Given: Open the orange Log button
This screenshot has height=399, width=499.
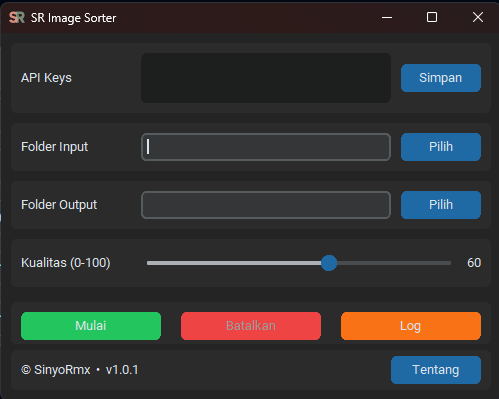Looking at the screenshot, I should [x=411, y=326].
